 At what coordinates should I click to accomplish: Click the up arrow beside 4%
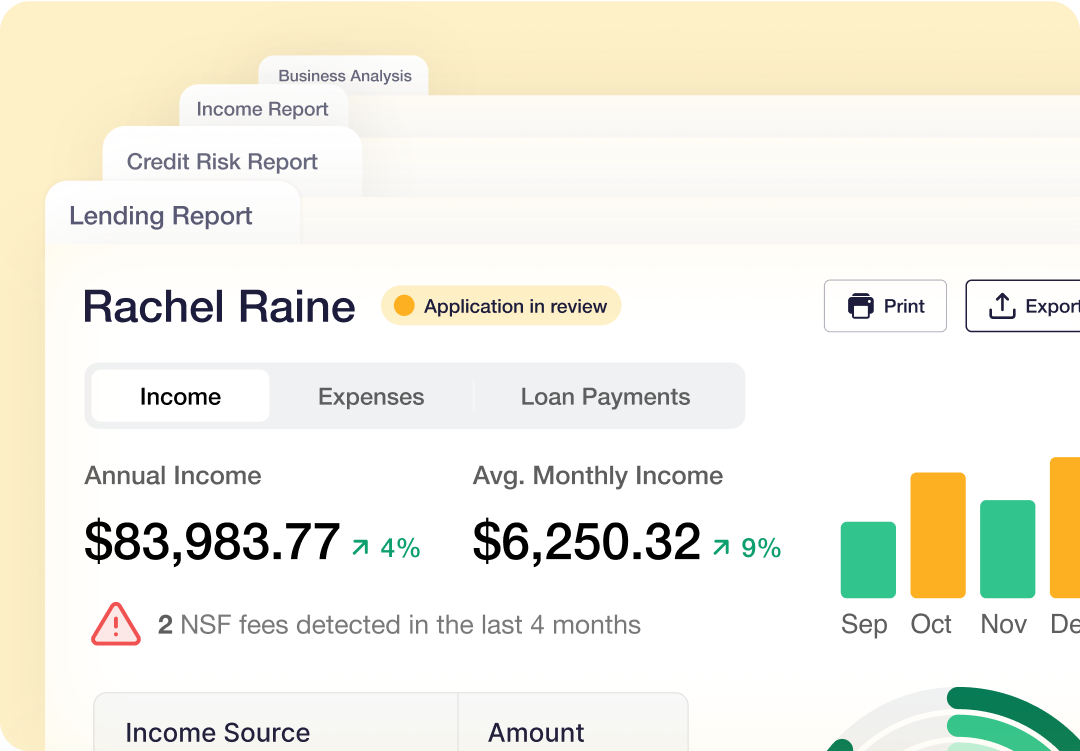tap(360, 548)
